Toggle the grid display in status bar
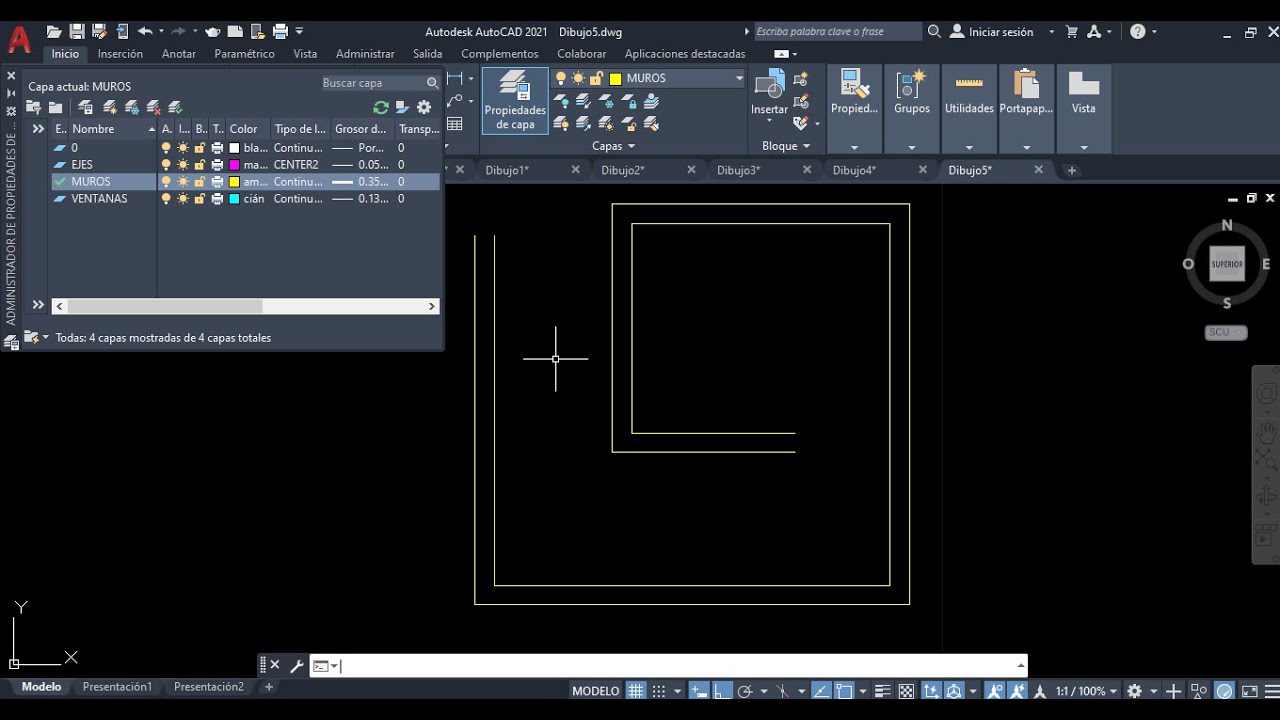This screenshot has width=1280, height=720. tap(636, 691)
